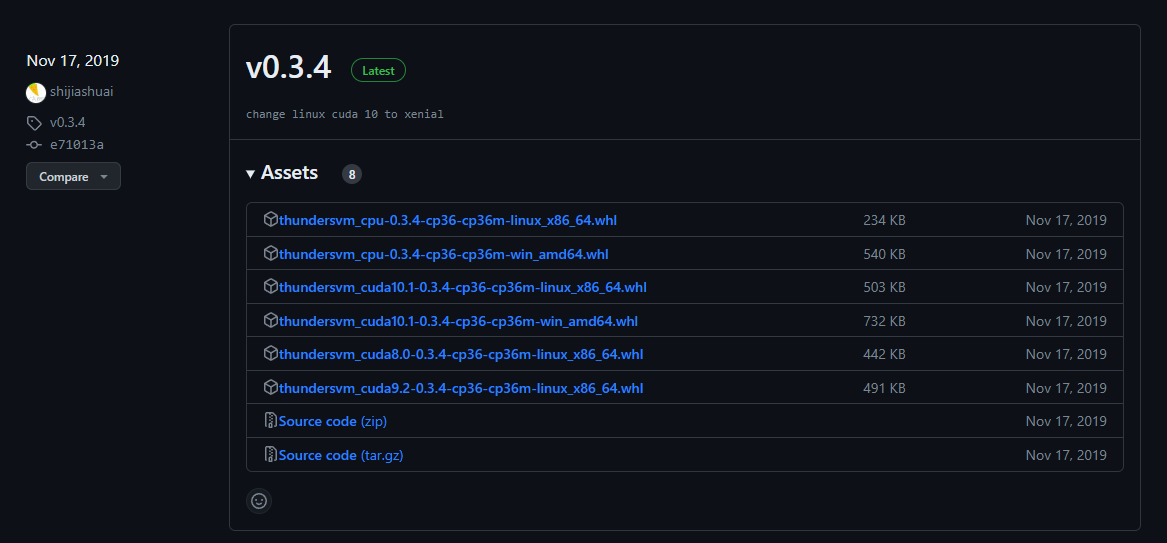This screenshot has width=1167, height=543.
Task: Click package icon for thundersvm_cpu win_amd64 wheel
Action: click(271, 254)
